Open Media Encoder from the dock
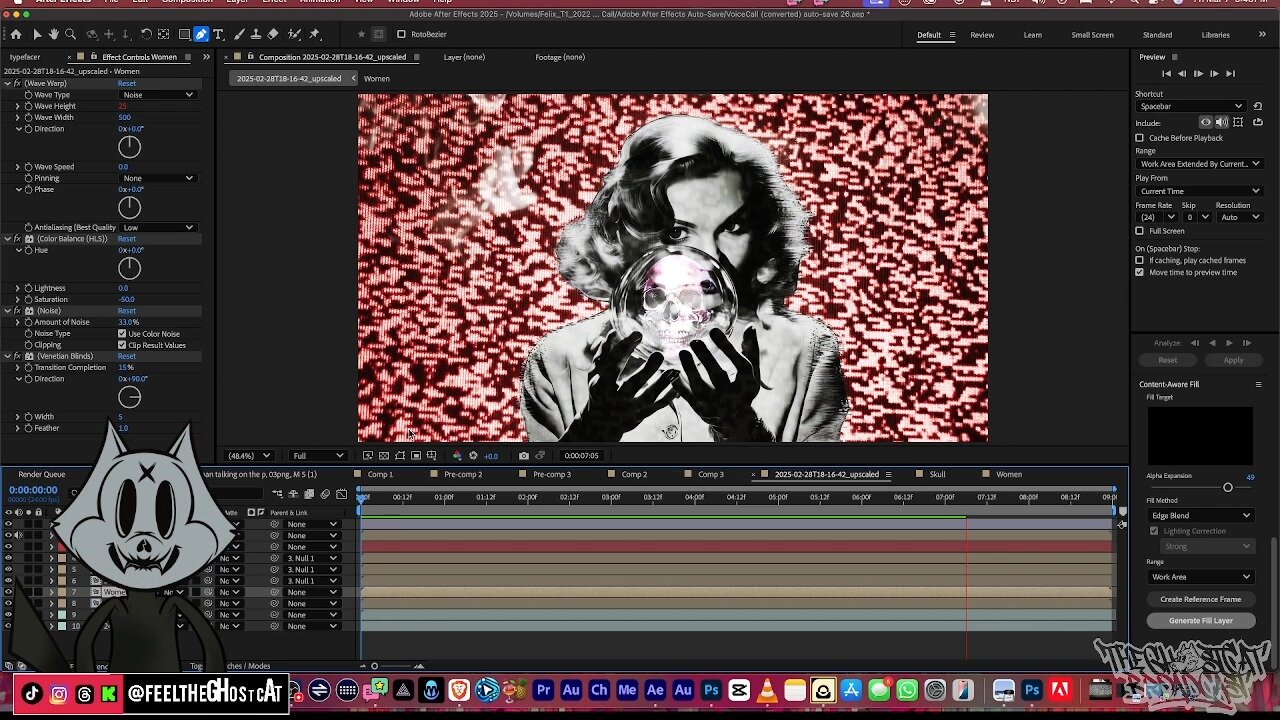The image size is (1280, 720). pos(627,690)
